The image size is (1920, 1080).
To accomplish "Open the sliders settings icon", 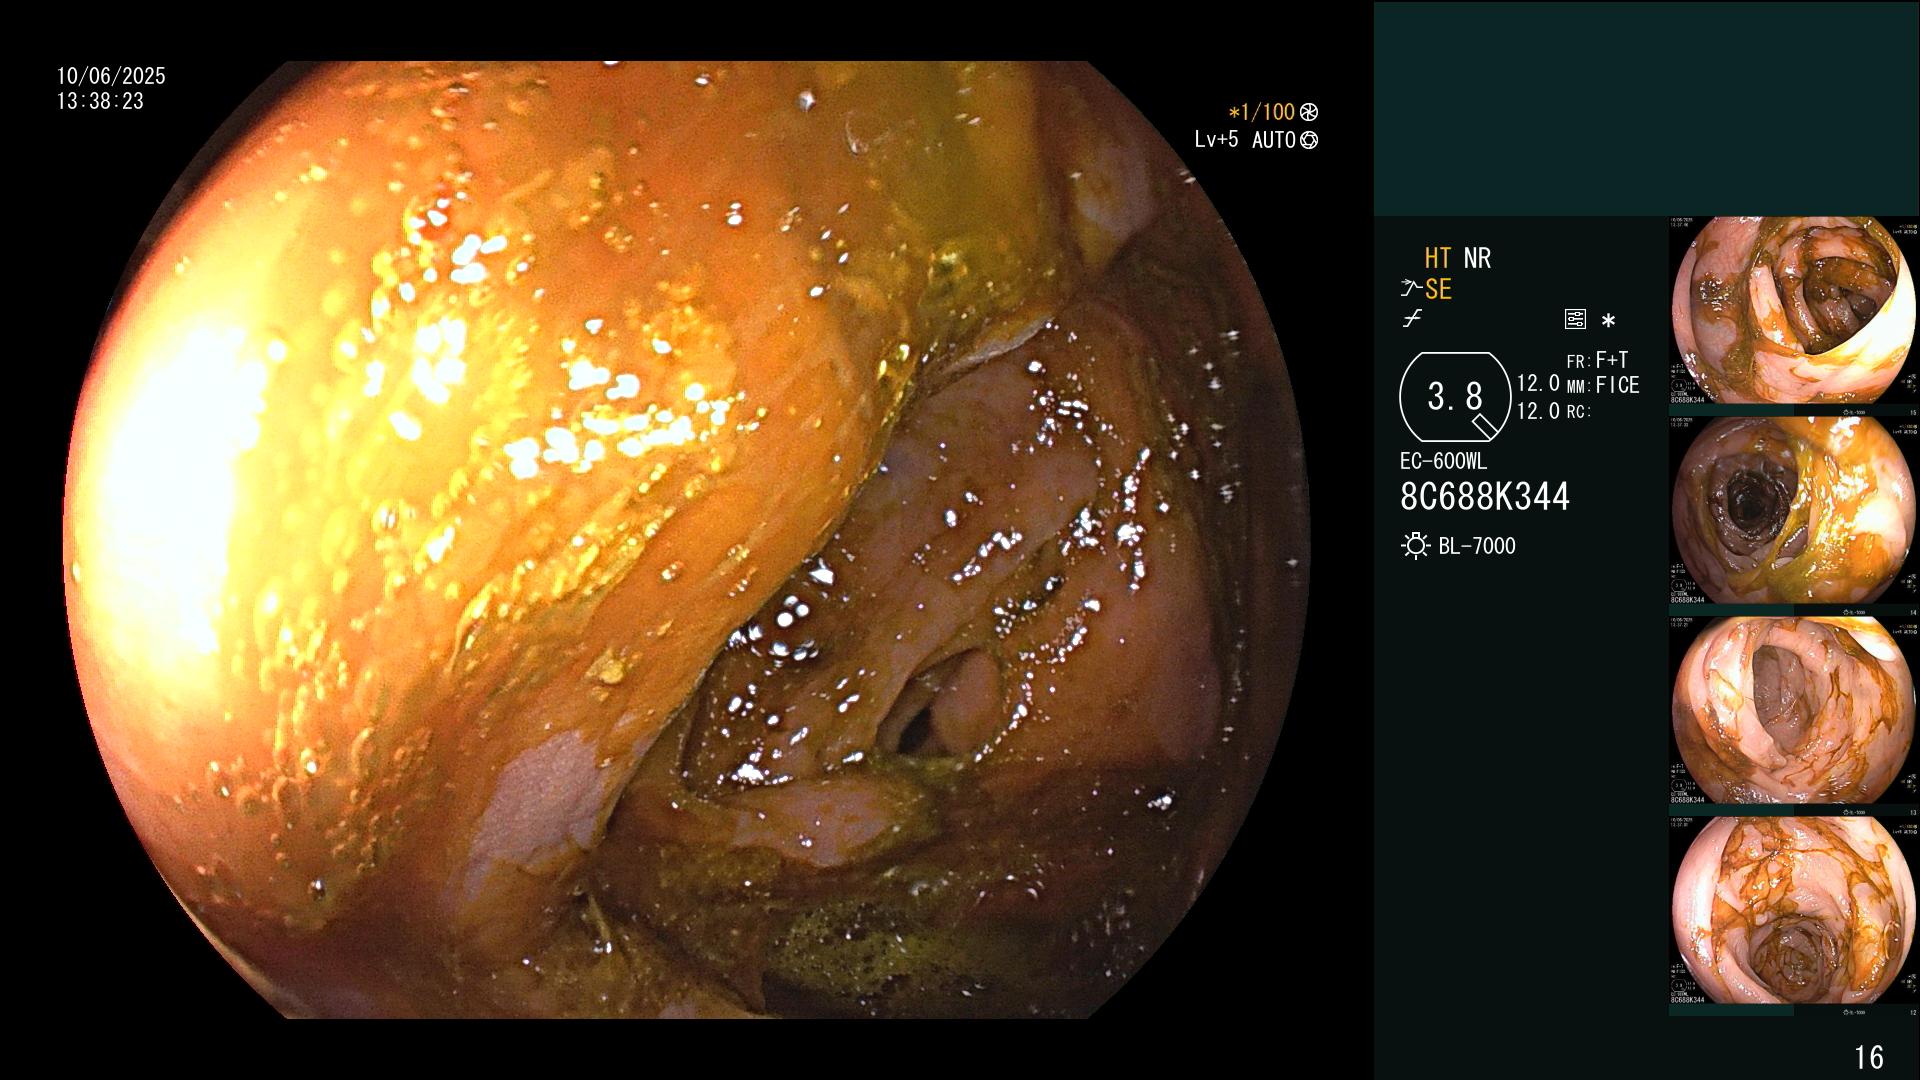I will tap(1575, 320).
